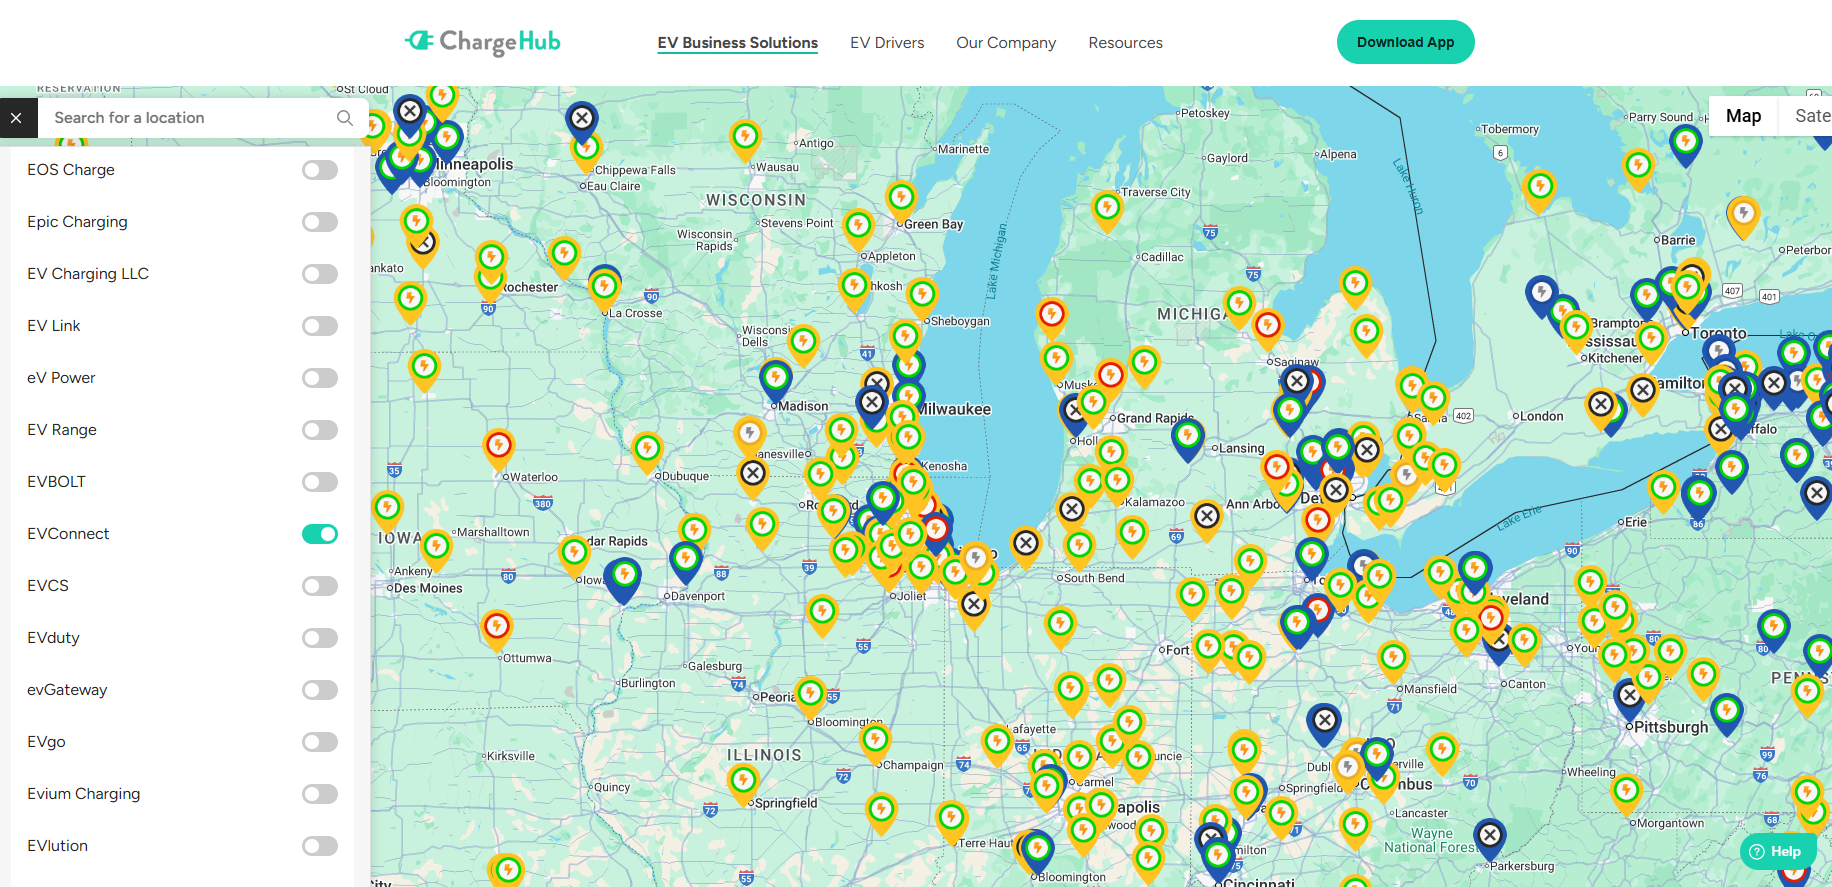Close the filter panel with X icon
Screen dimensions: 1832x887
[x=16, y=118]
